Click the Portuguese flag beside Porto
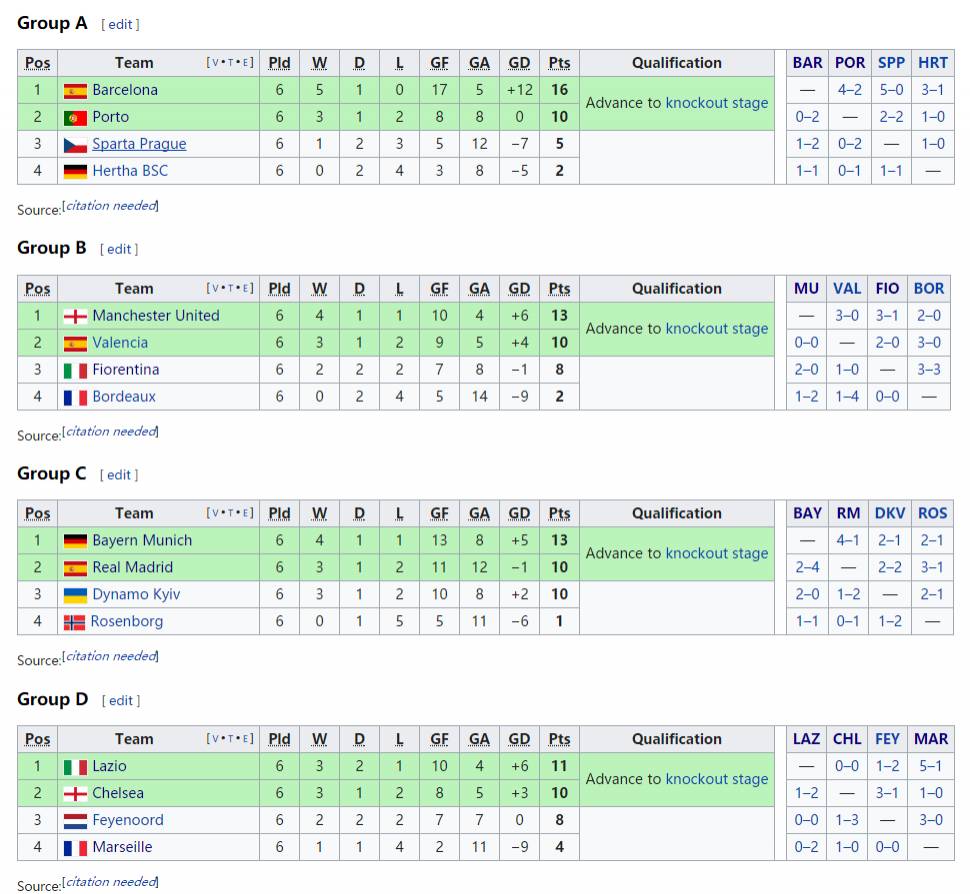 point(75,117)
